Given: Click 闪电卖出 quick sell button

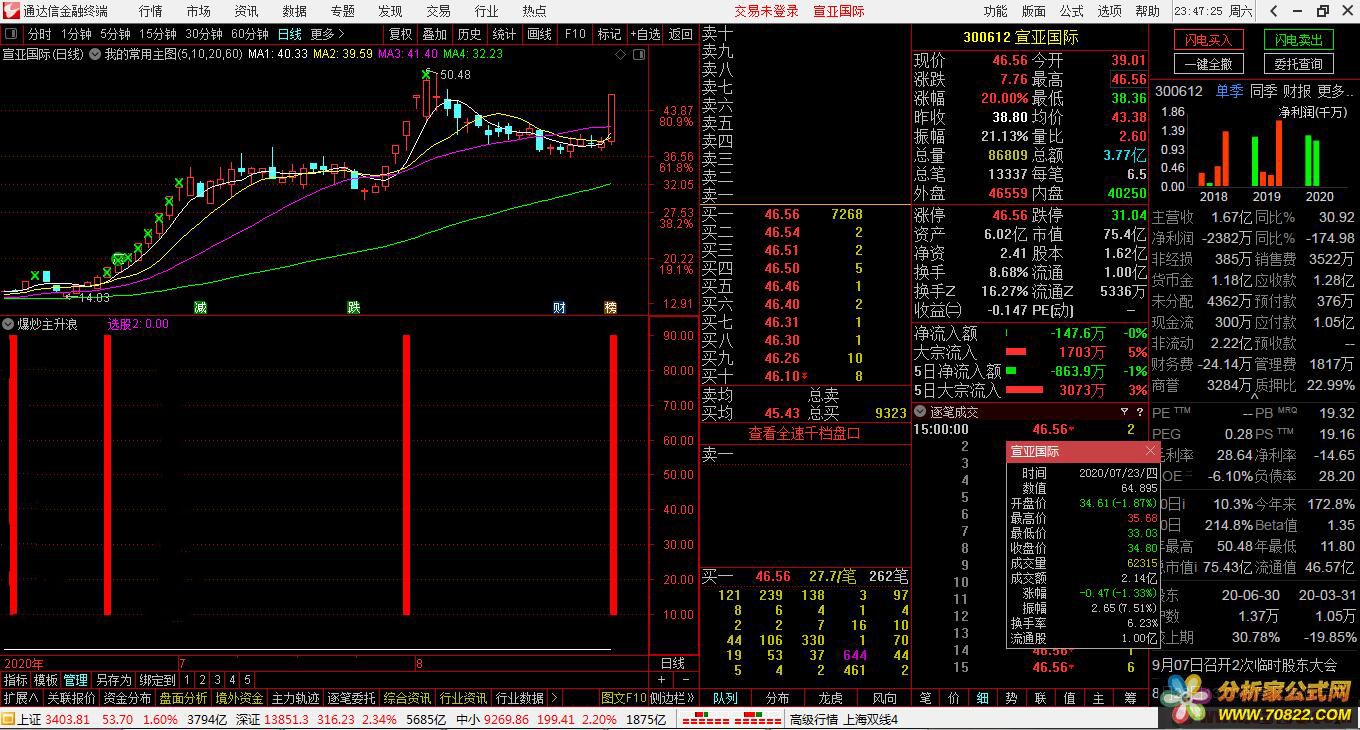Looking at the screenshot, I should coord(1298,40).
